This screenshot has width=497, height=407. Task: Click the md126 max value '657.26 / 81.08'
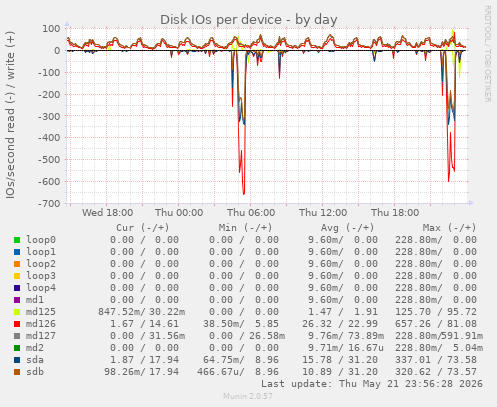[436, 324]
